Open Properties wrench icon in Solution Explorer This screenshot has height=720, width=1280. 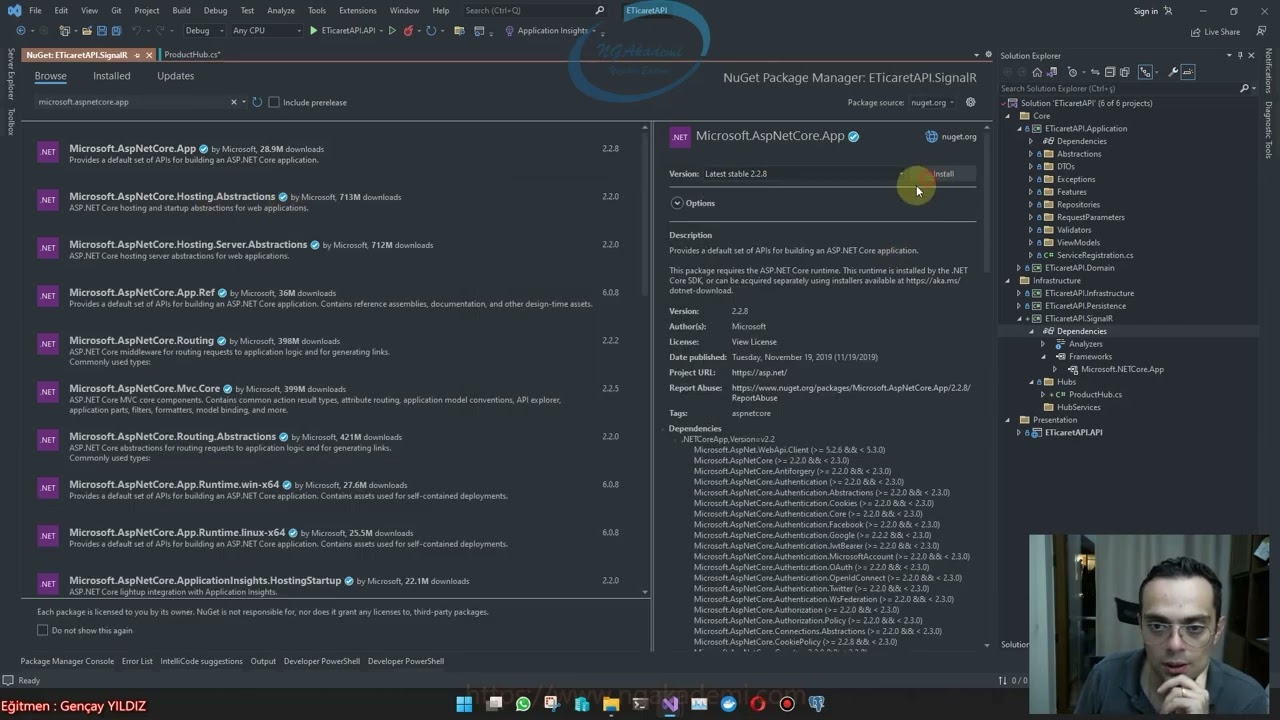tap(1173, 72)
